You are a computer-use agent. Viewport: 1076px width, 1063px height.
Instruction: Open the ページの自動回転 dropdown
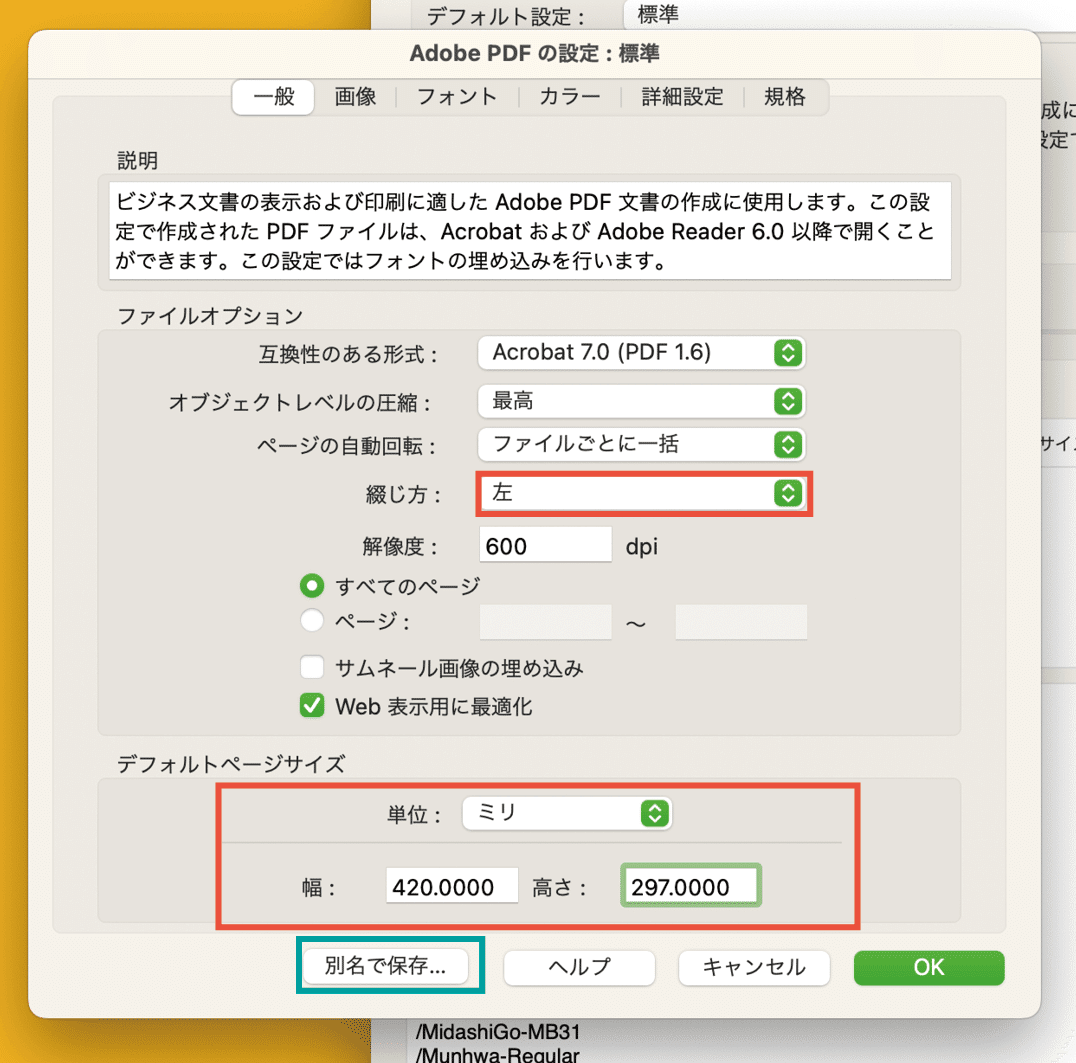coord(641,445)
